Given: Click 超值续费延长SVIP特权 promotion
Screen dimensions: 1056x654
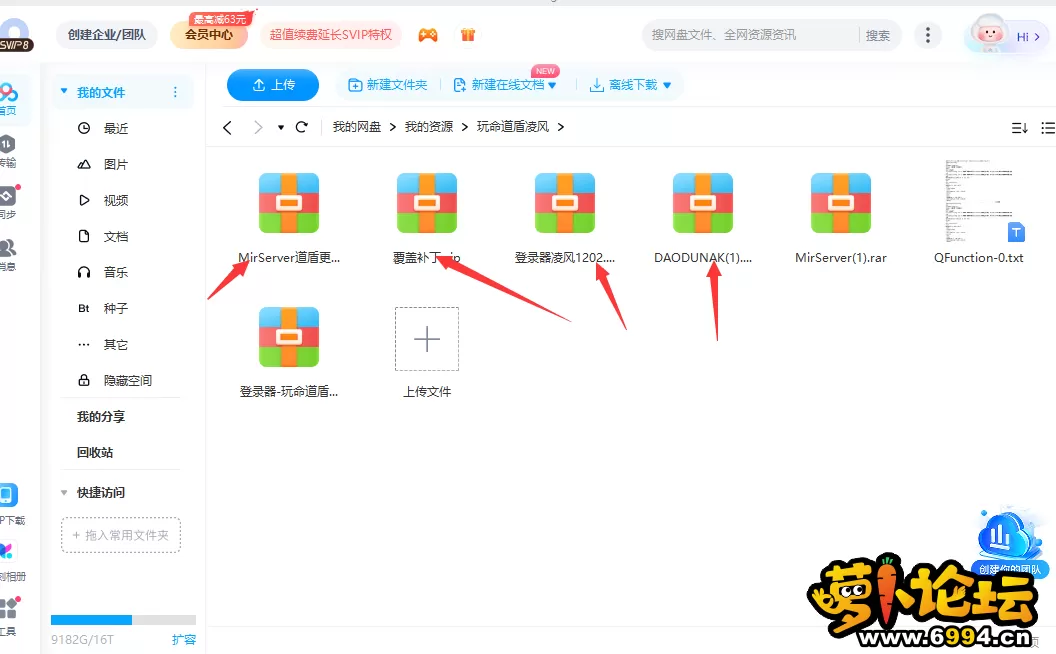Looking at the screenshot, I should click(331, 34).
